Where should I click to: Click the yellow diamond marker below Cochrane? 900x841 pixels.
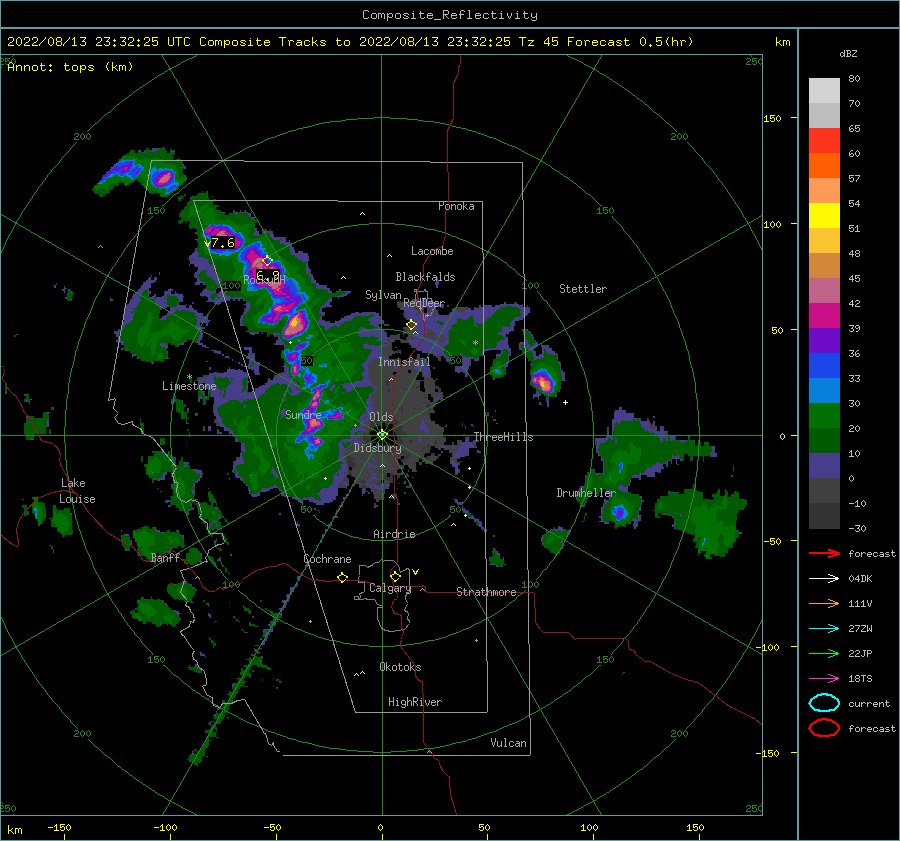[x=342, y=578]
